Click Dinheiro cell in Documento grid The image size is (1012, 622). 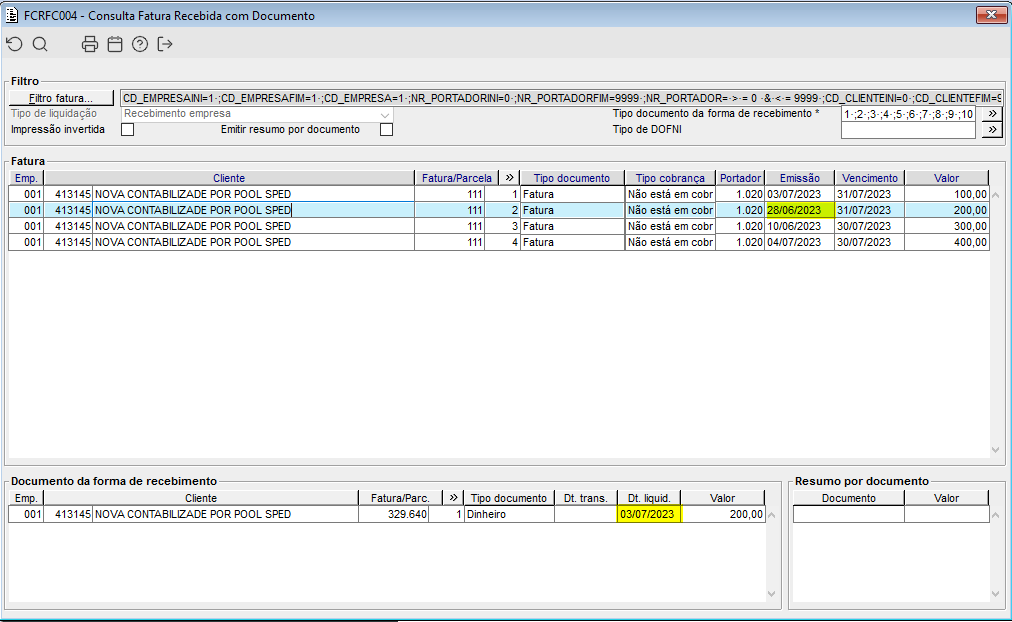tap(509, 514)
